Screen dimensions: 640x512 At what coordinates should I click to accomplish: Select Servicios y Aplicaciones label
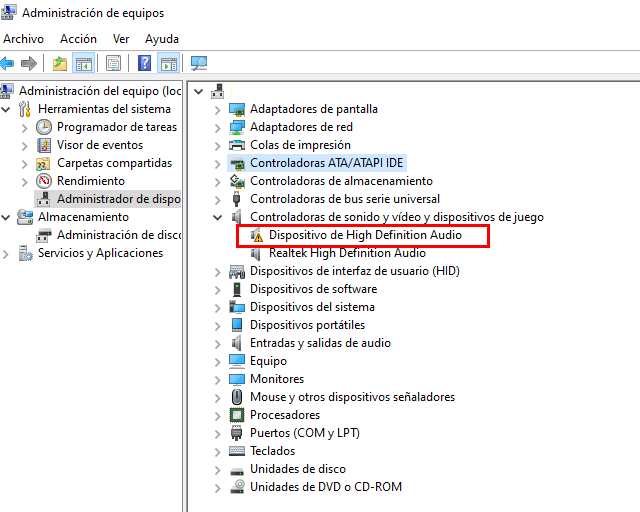[x=100, y=253]
